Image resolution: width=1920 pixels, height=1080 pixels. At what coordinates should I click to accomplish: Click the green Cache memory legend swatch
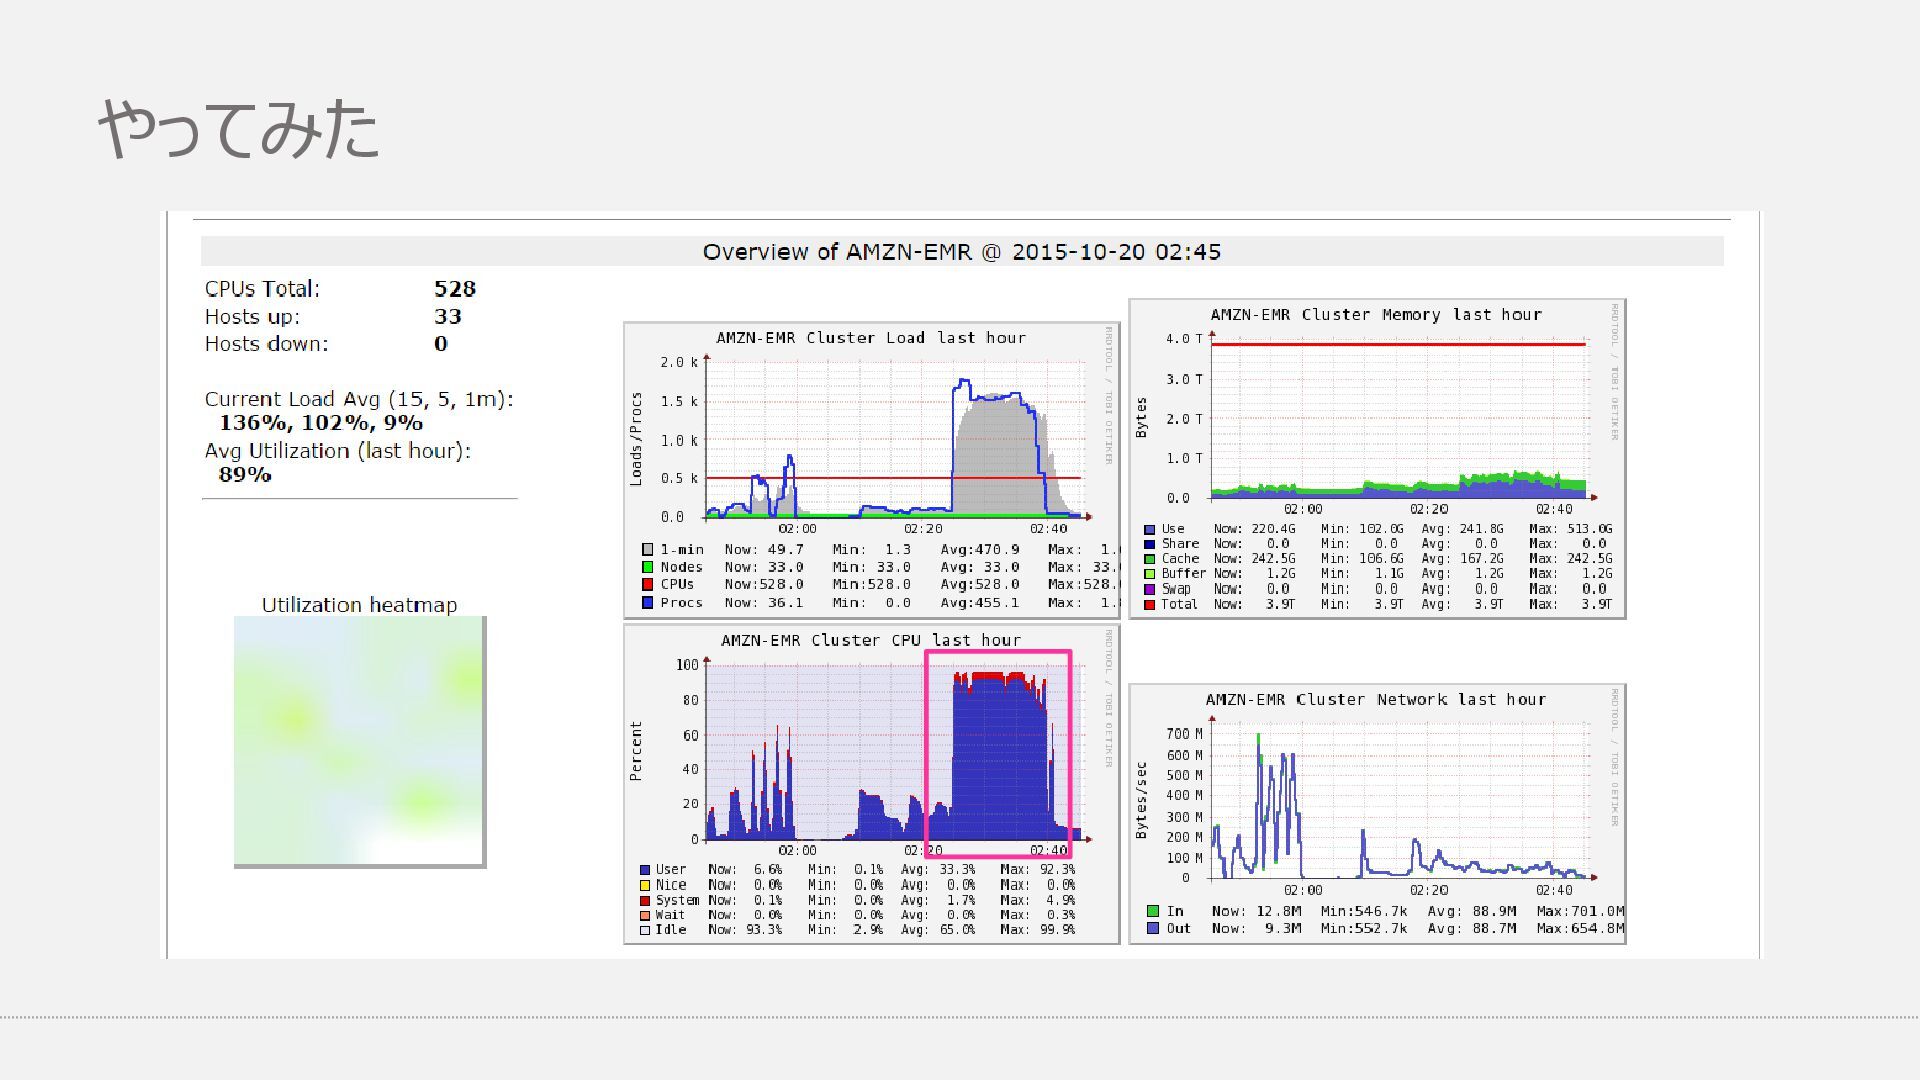coord(1150,560)
